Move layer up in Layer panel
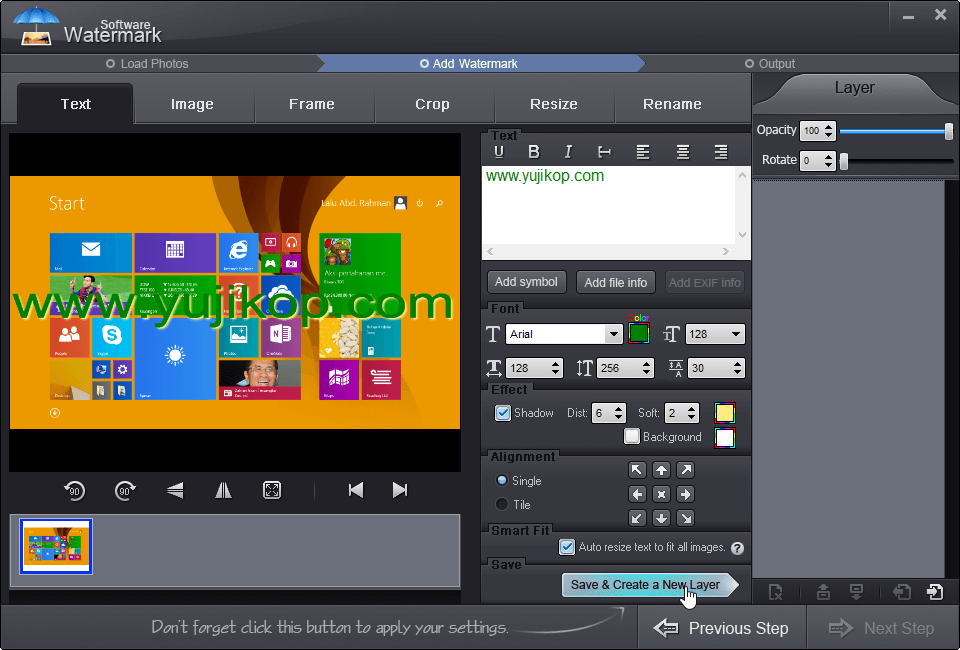This screenshot has height=650, width=960. (x=823, y=592)
